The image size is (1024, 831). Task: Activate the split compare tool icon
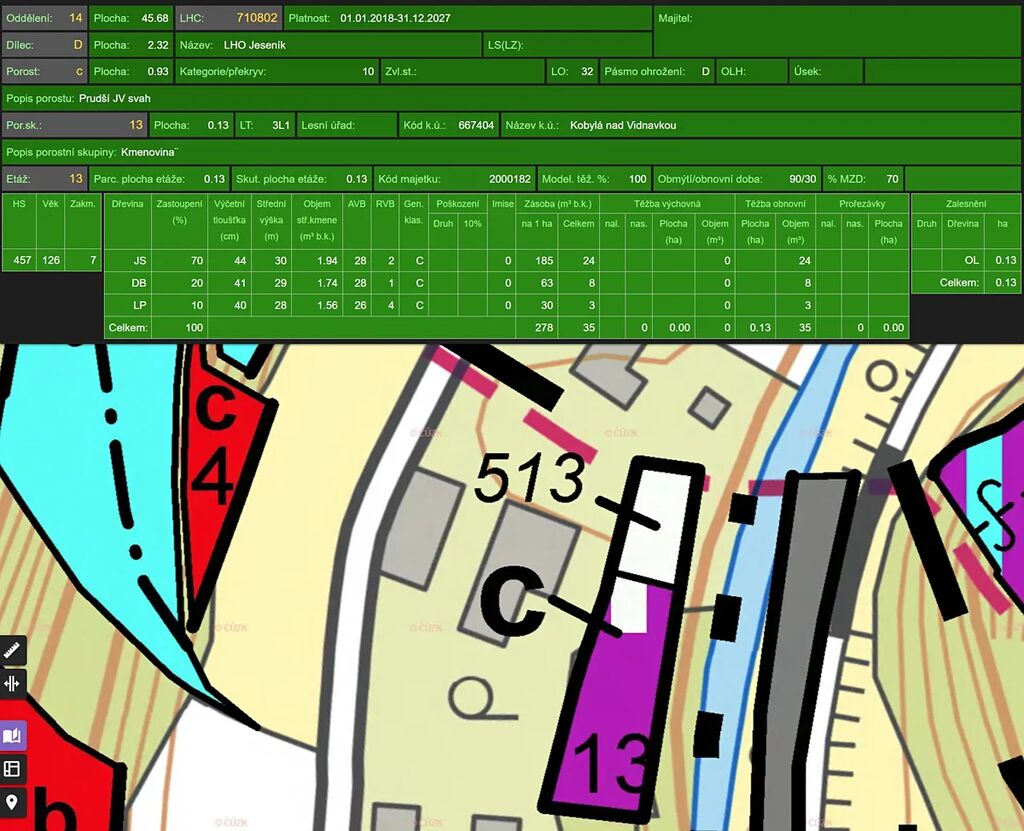(13, 684)
